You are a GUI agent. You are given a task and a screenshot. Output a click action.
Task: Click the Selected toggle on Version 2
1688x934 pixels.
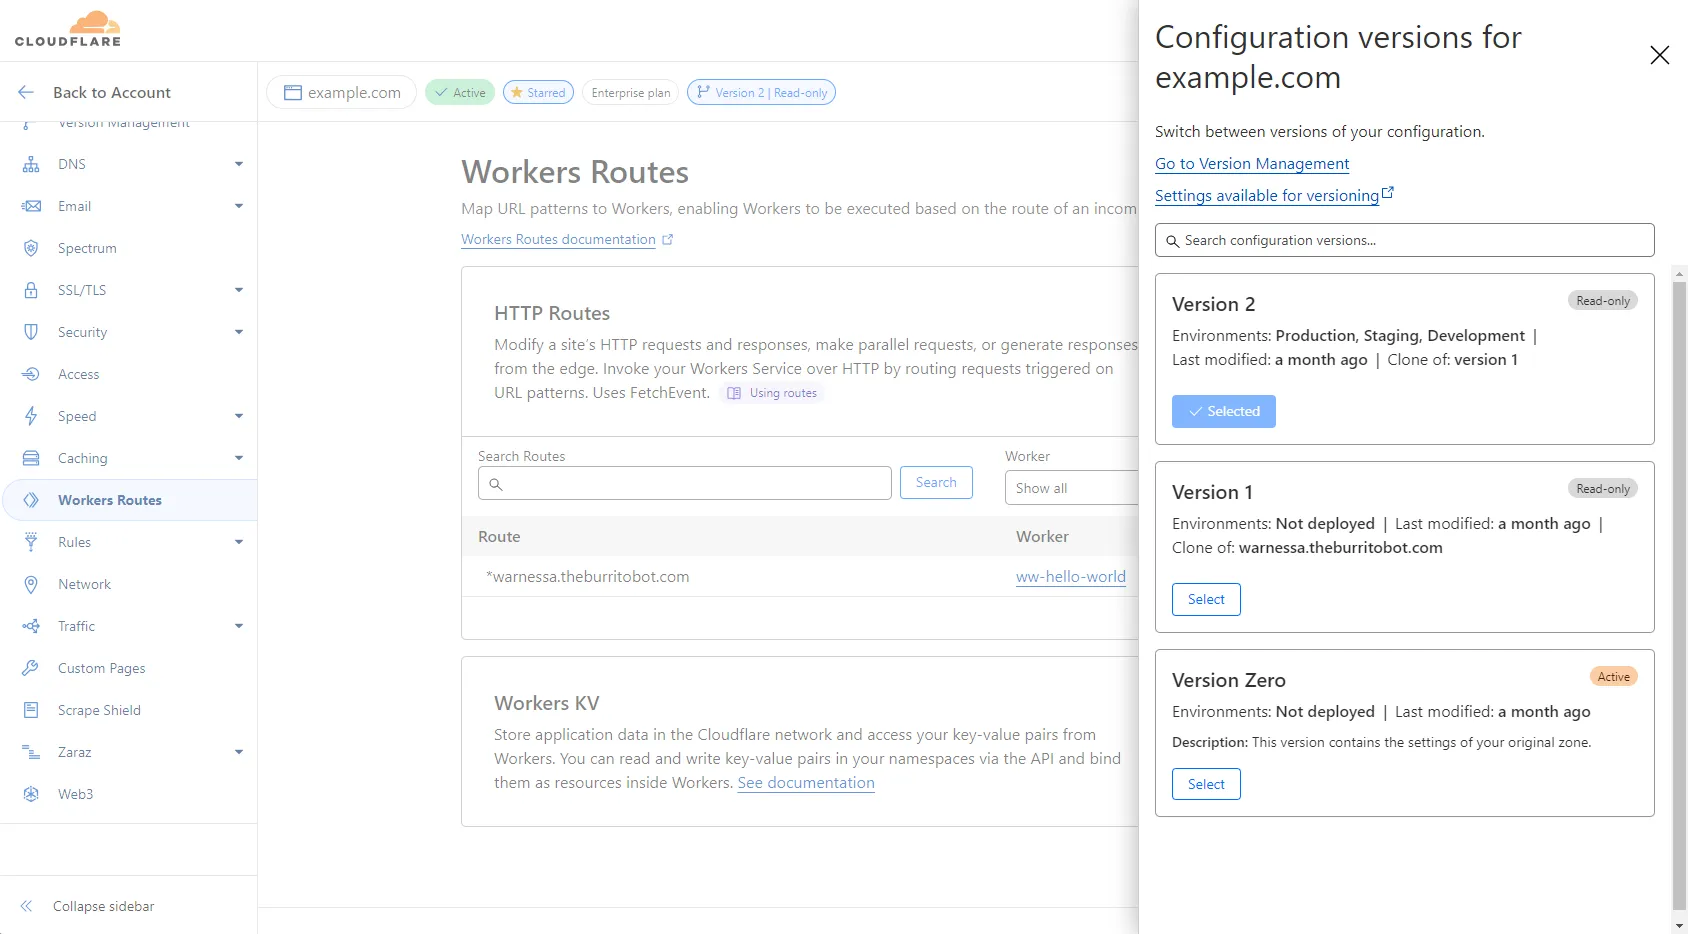click(1223, 411)
